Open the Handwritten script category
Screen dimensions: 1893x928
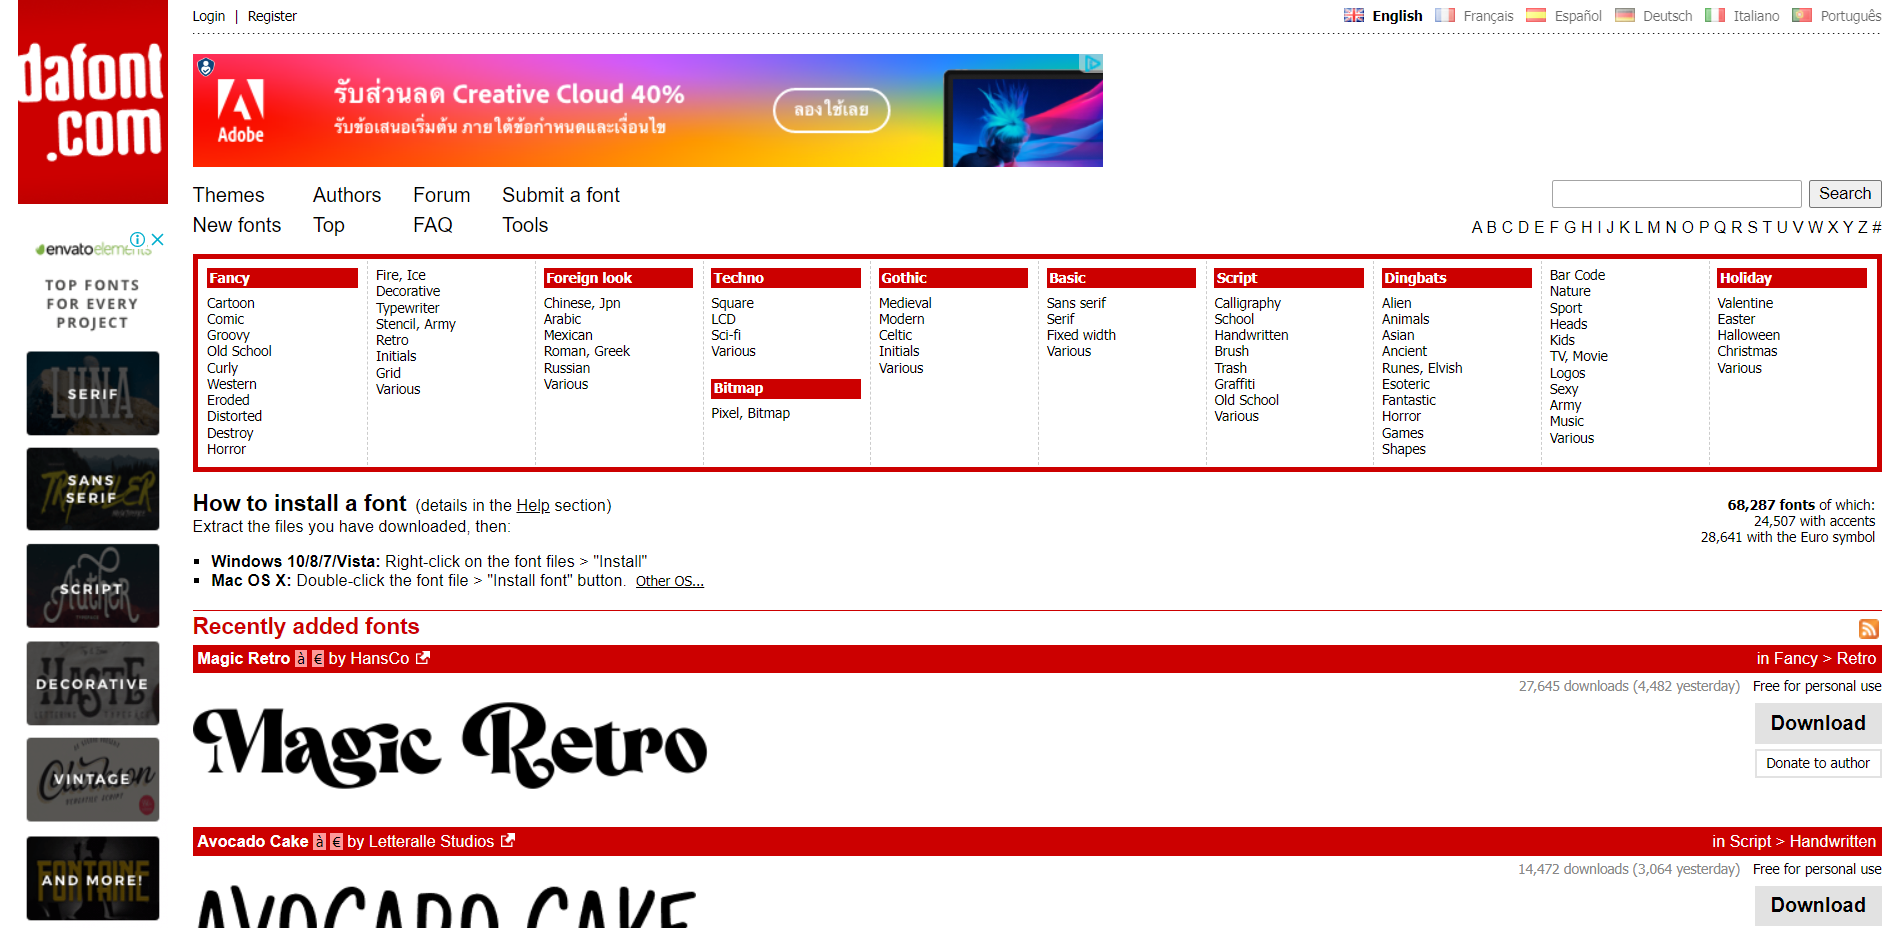click(1251, 335)
